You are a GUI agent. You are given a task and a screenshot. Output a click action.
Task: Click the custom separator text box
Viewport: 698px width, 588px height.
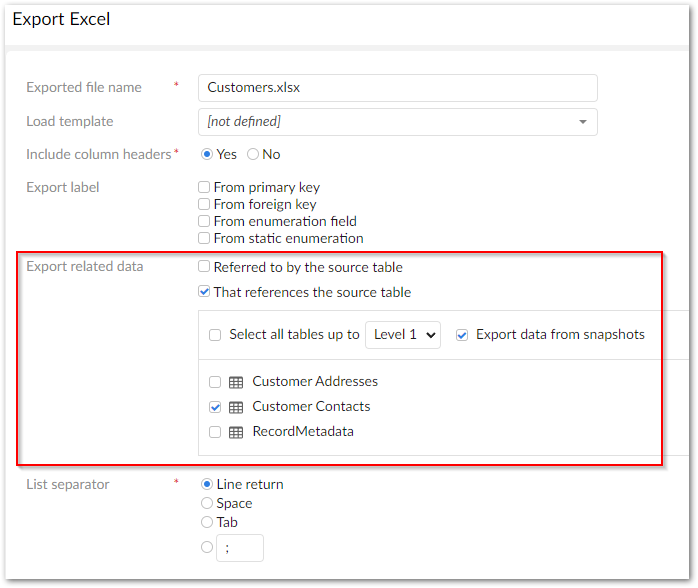click(x=239, y=547)
